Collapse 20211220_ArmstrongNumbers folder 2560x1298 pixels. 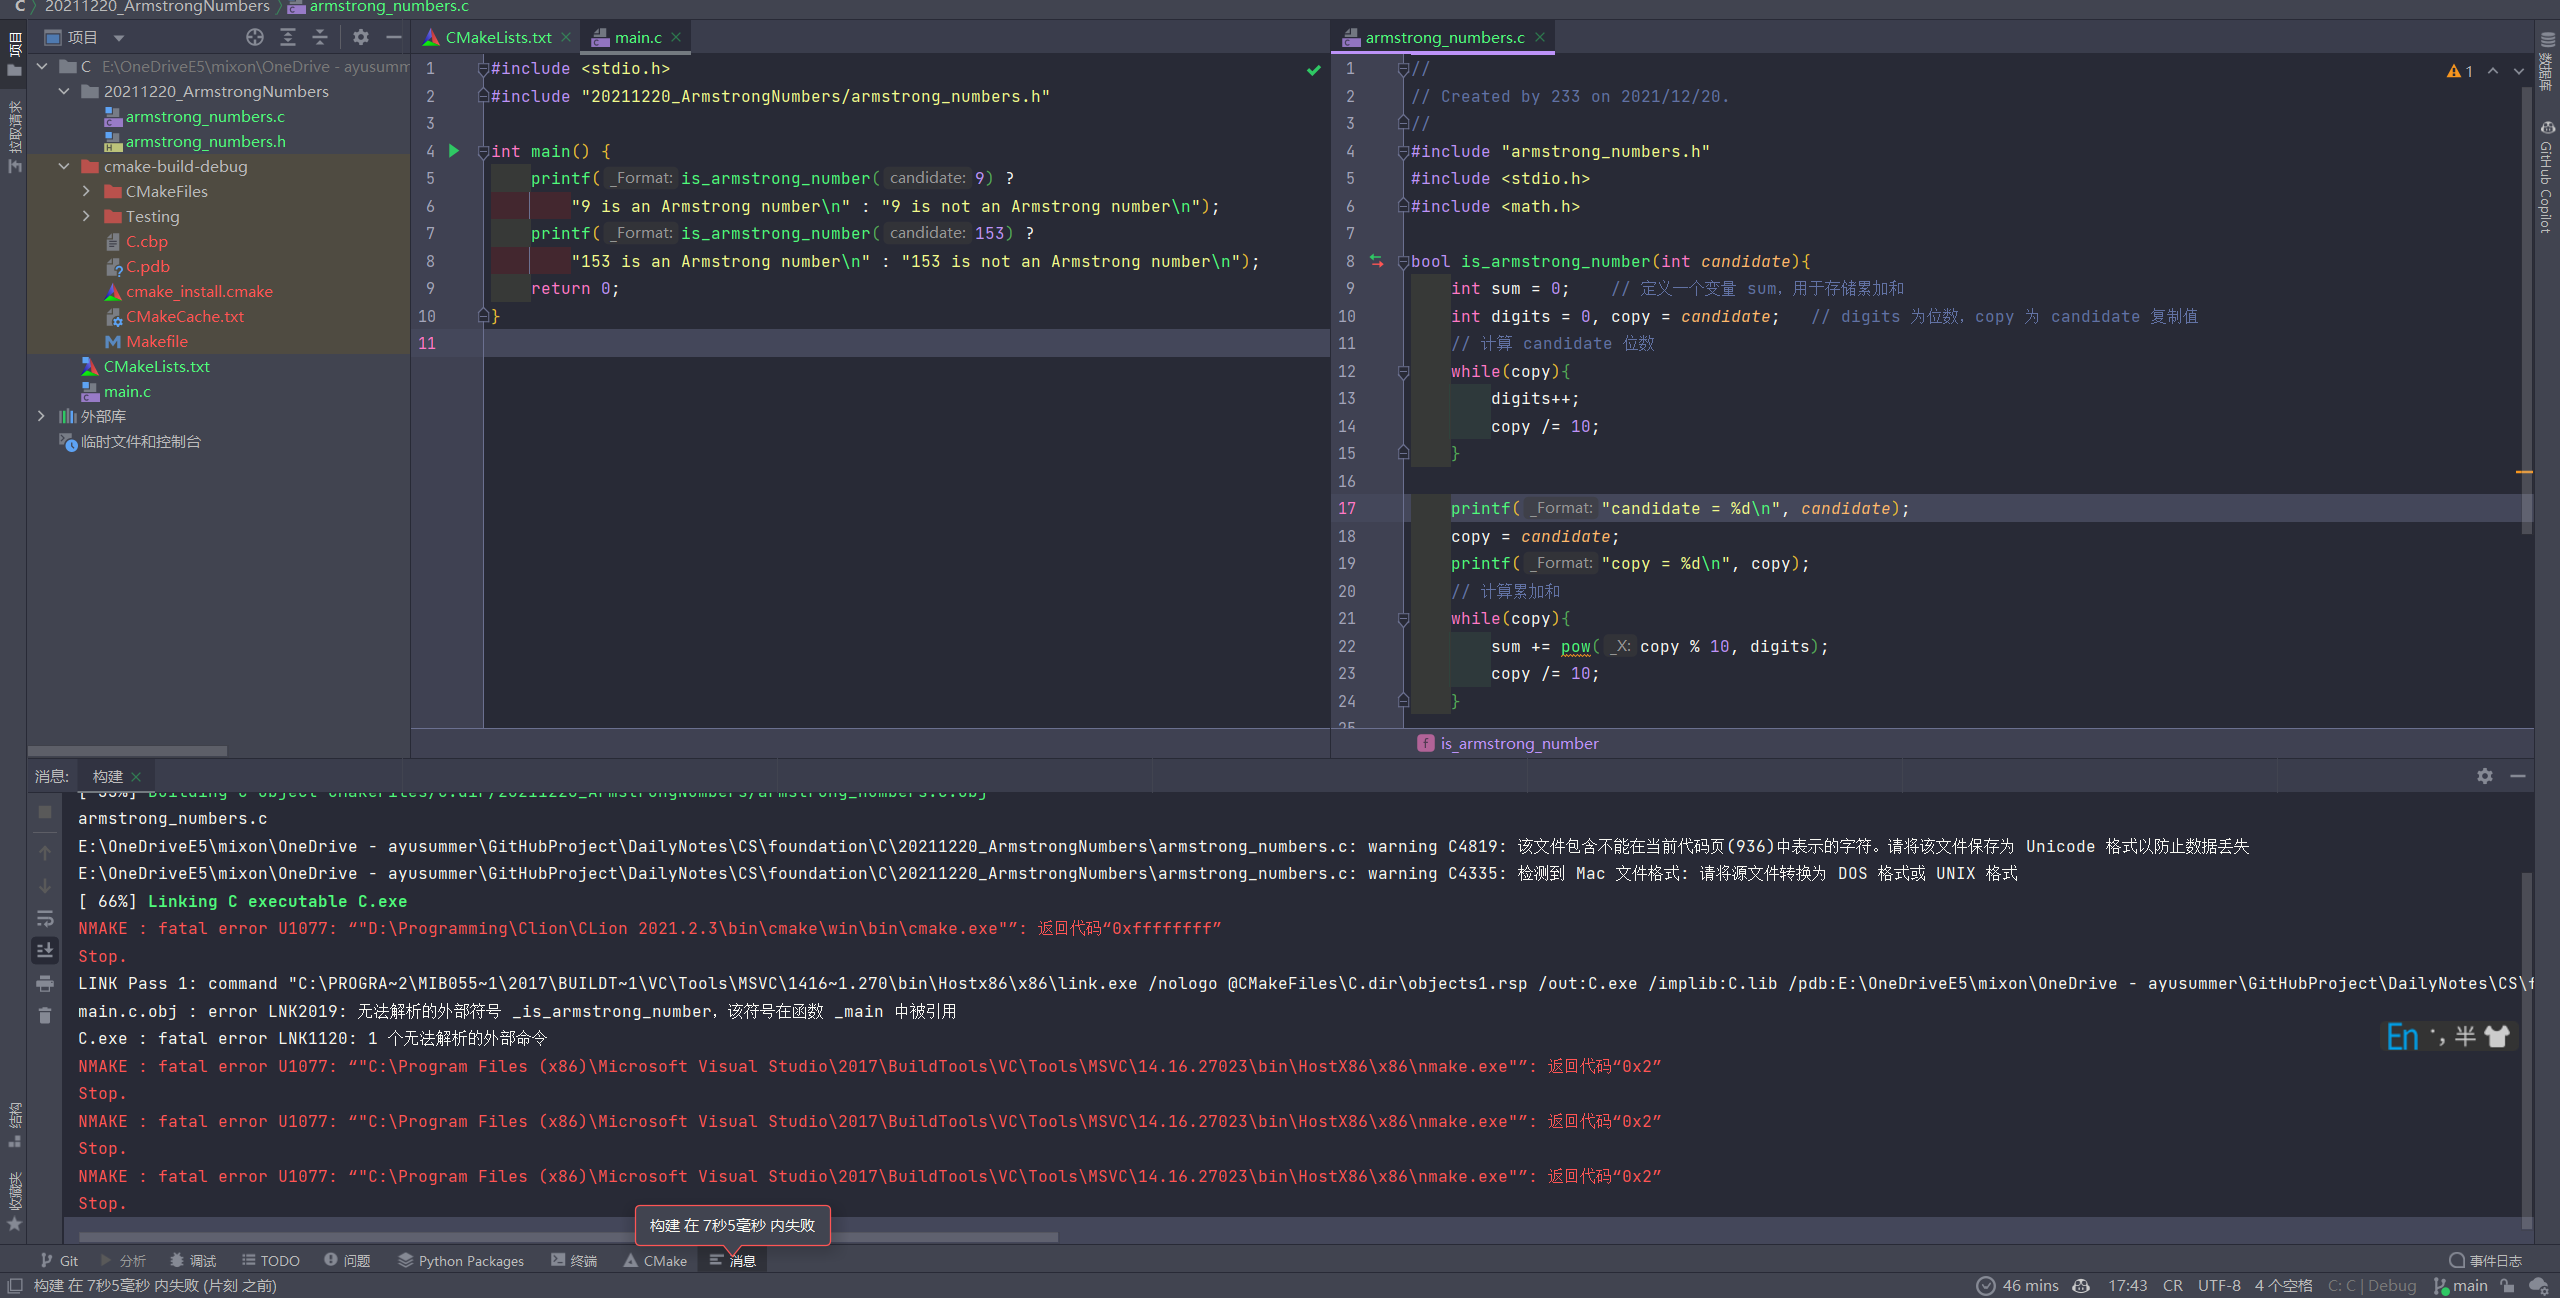[x=64, y=91]
